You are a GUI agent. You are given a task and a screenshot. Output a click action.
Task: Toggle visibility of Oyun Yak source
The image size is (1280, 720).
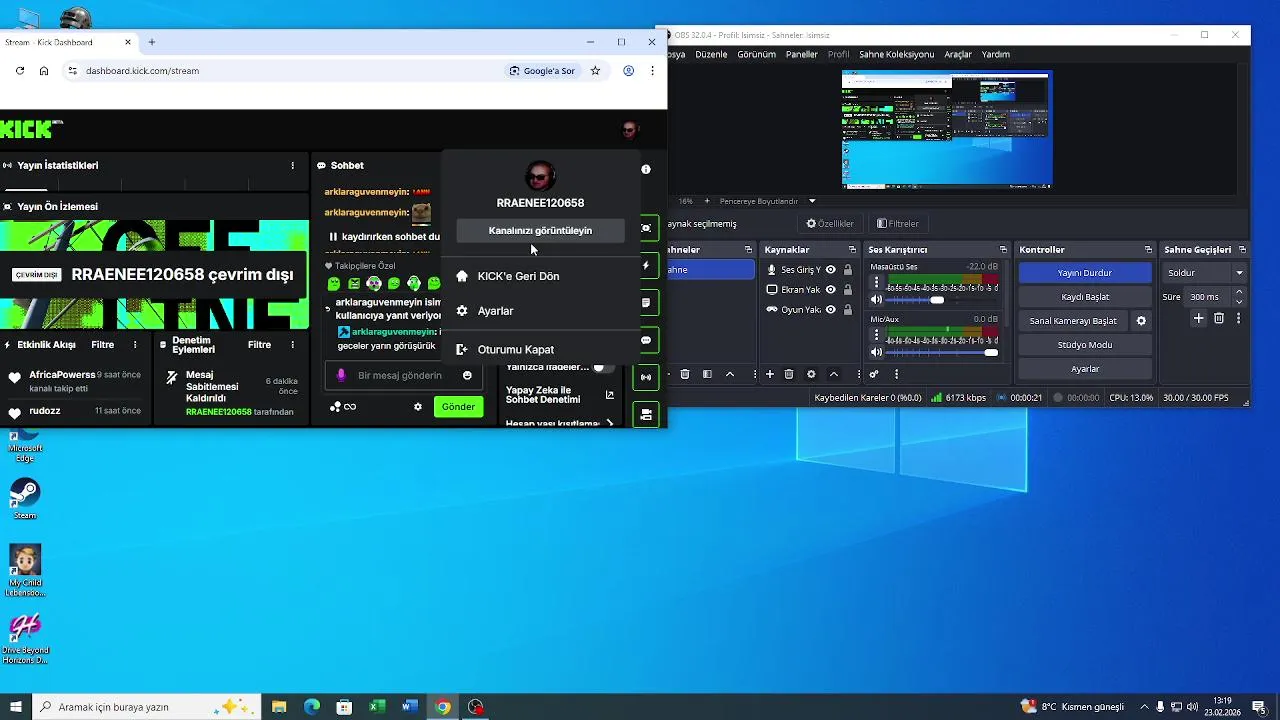(x=830, y=310)
